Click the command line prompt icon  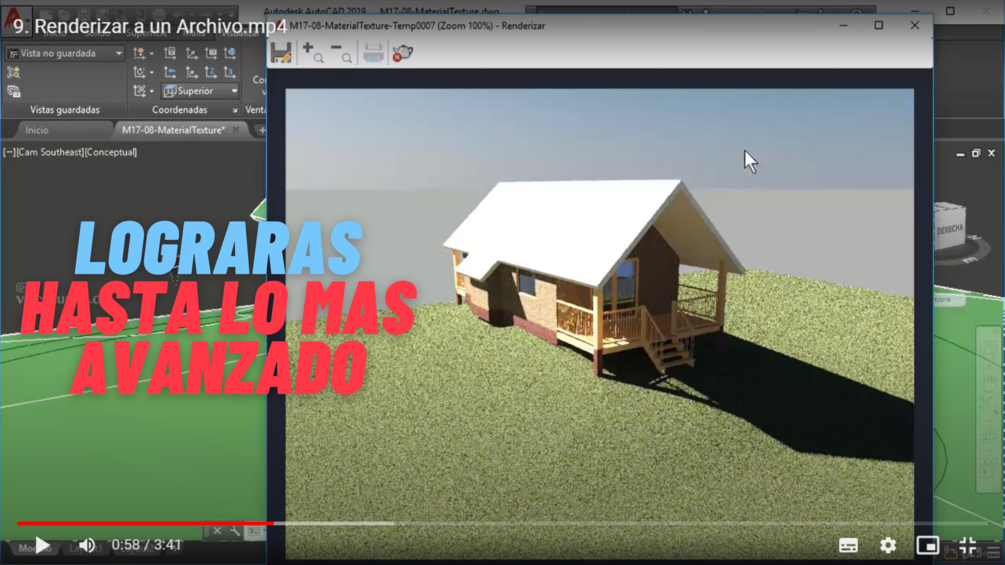click(x=254, y=530)
